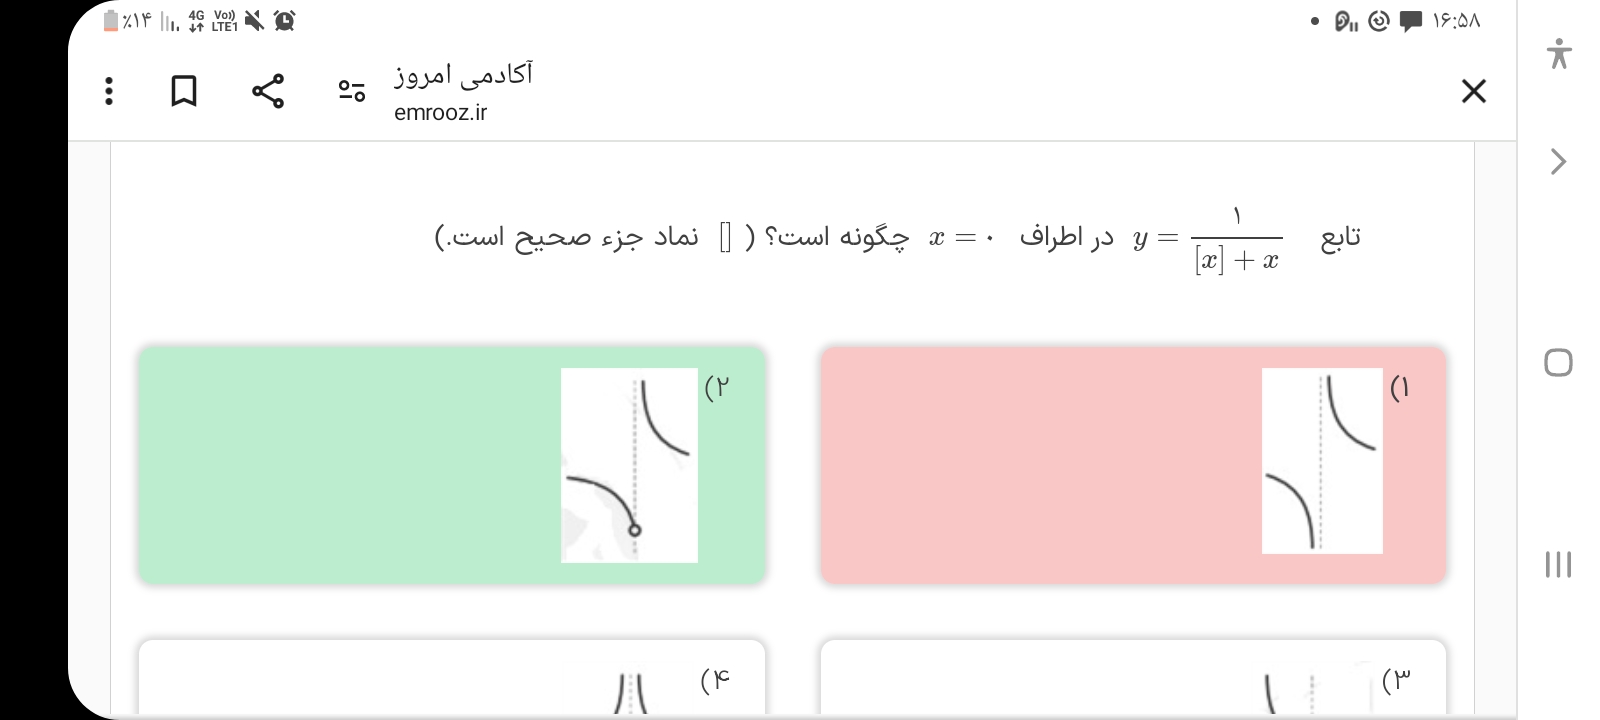Image resolution: width=1600 pixels, height=720 pixels.
Task: Tap the emrooz.ir site address
Action: [440, 112]
